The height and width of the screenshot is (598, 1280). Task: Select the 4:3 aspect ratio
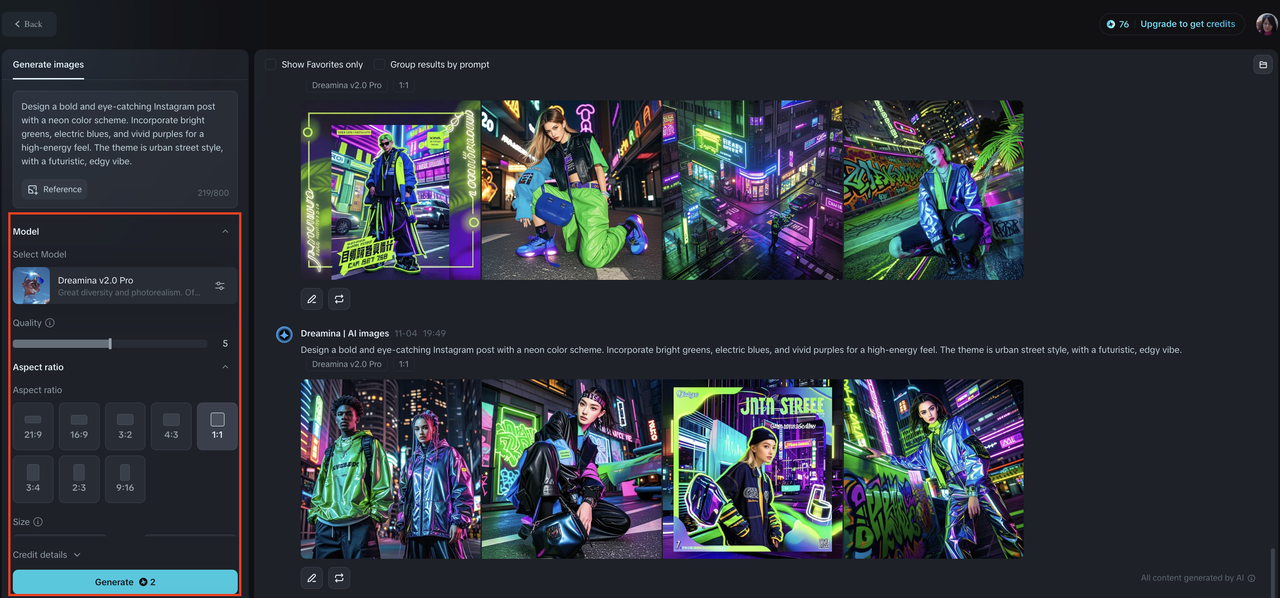coord(171,426)
